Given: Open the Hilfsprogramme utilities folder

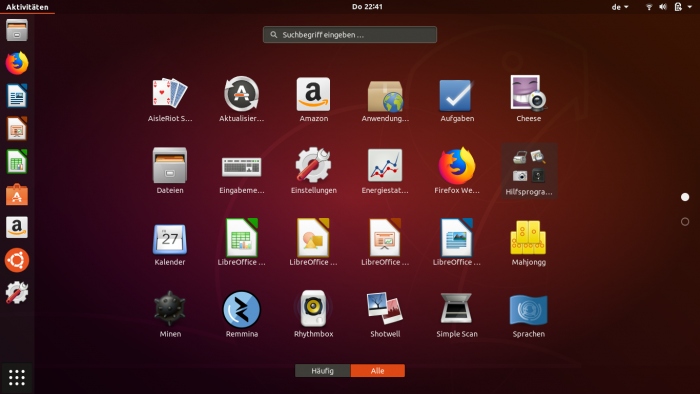Looking at the screenshot, I should click(x=529, y=171).
